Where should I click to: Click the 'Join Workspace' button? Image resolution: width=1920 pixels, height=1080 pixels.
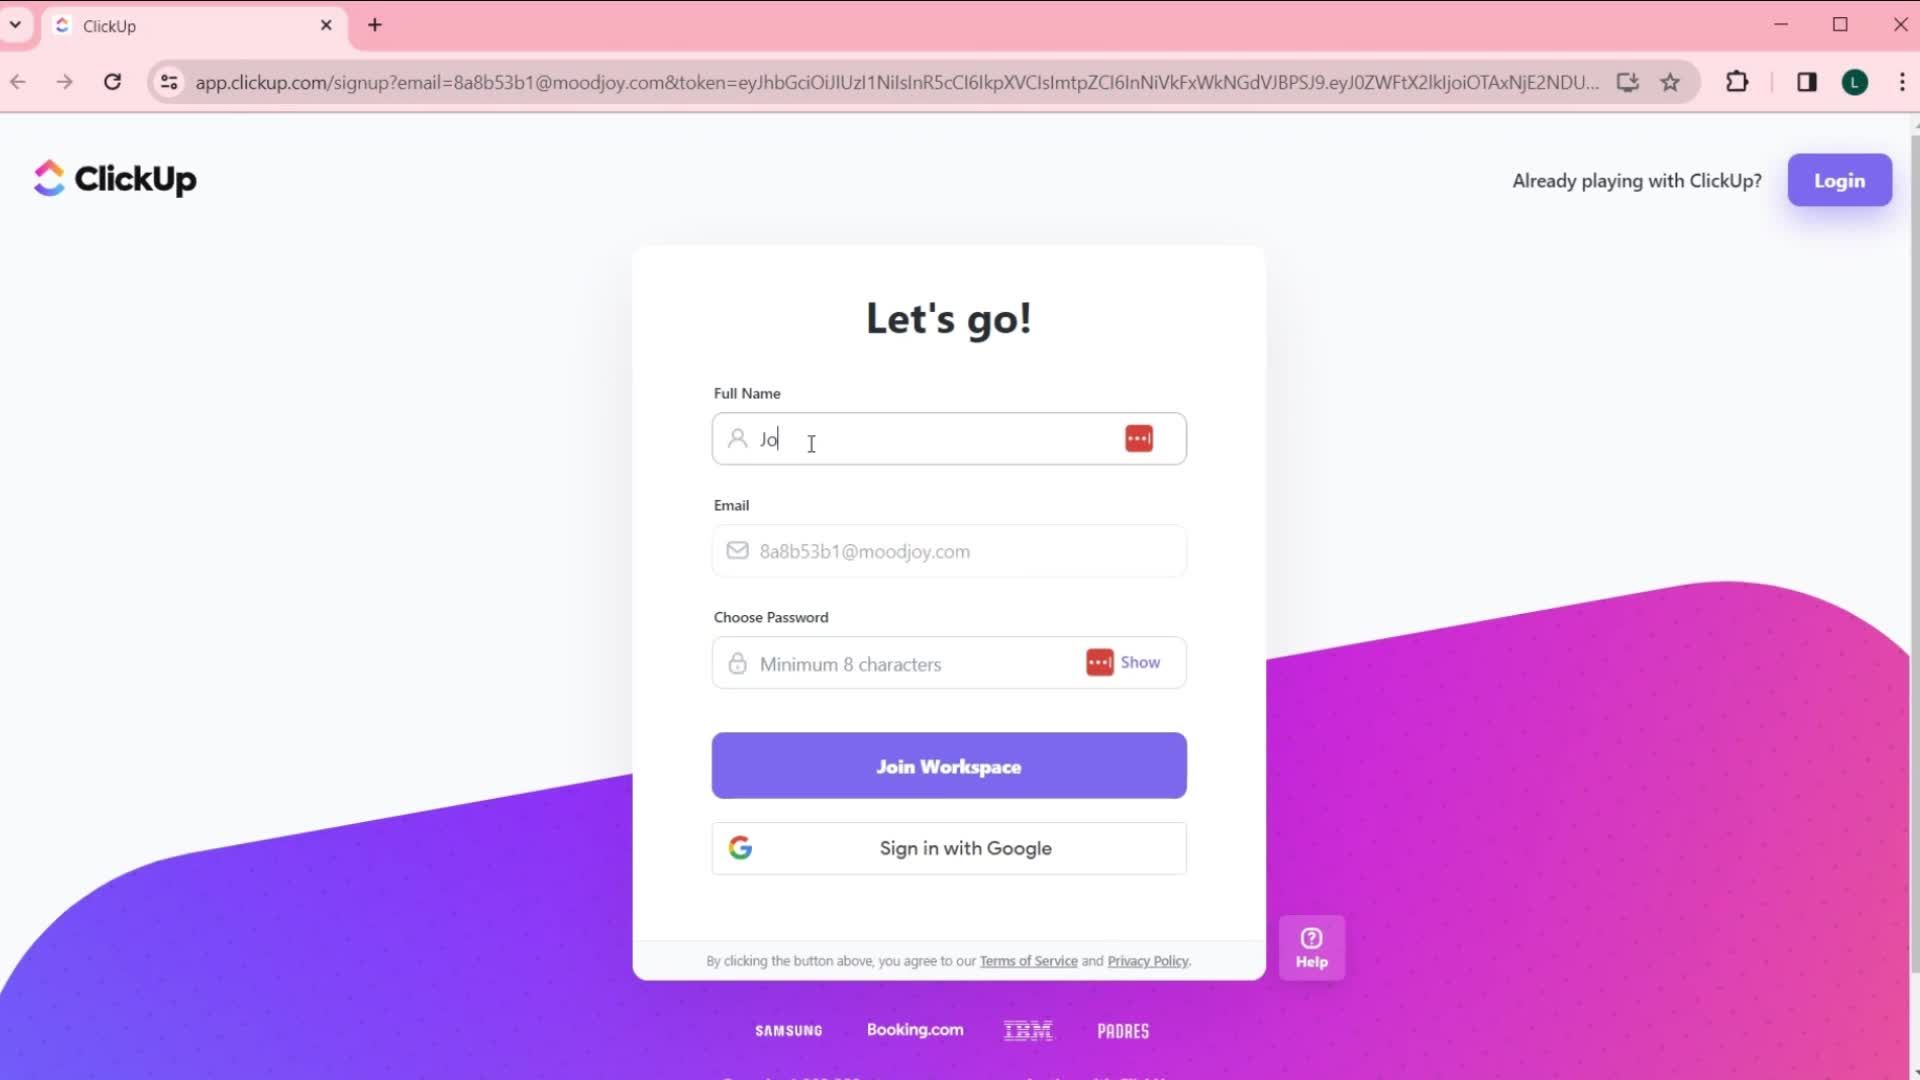tap(948, 766)
